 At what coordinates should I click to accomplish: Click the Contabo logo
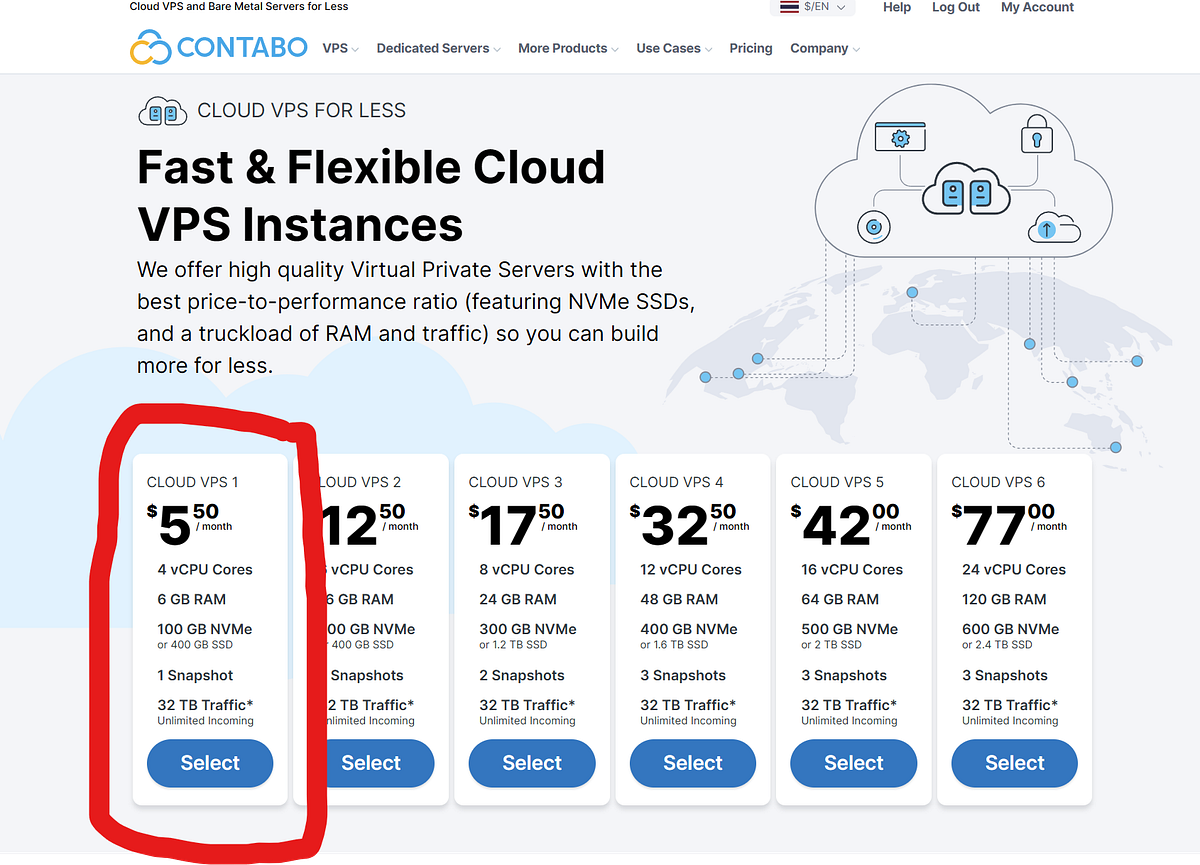[218, 46]
